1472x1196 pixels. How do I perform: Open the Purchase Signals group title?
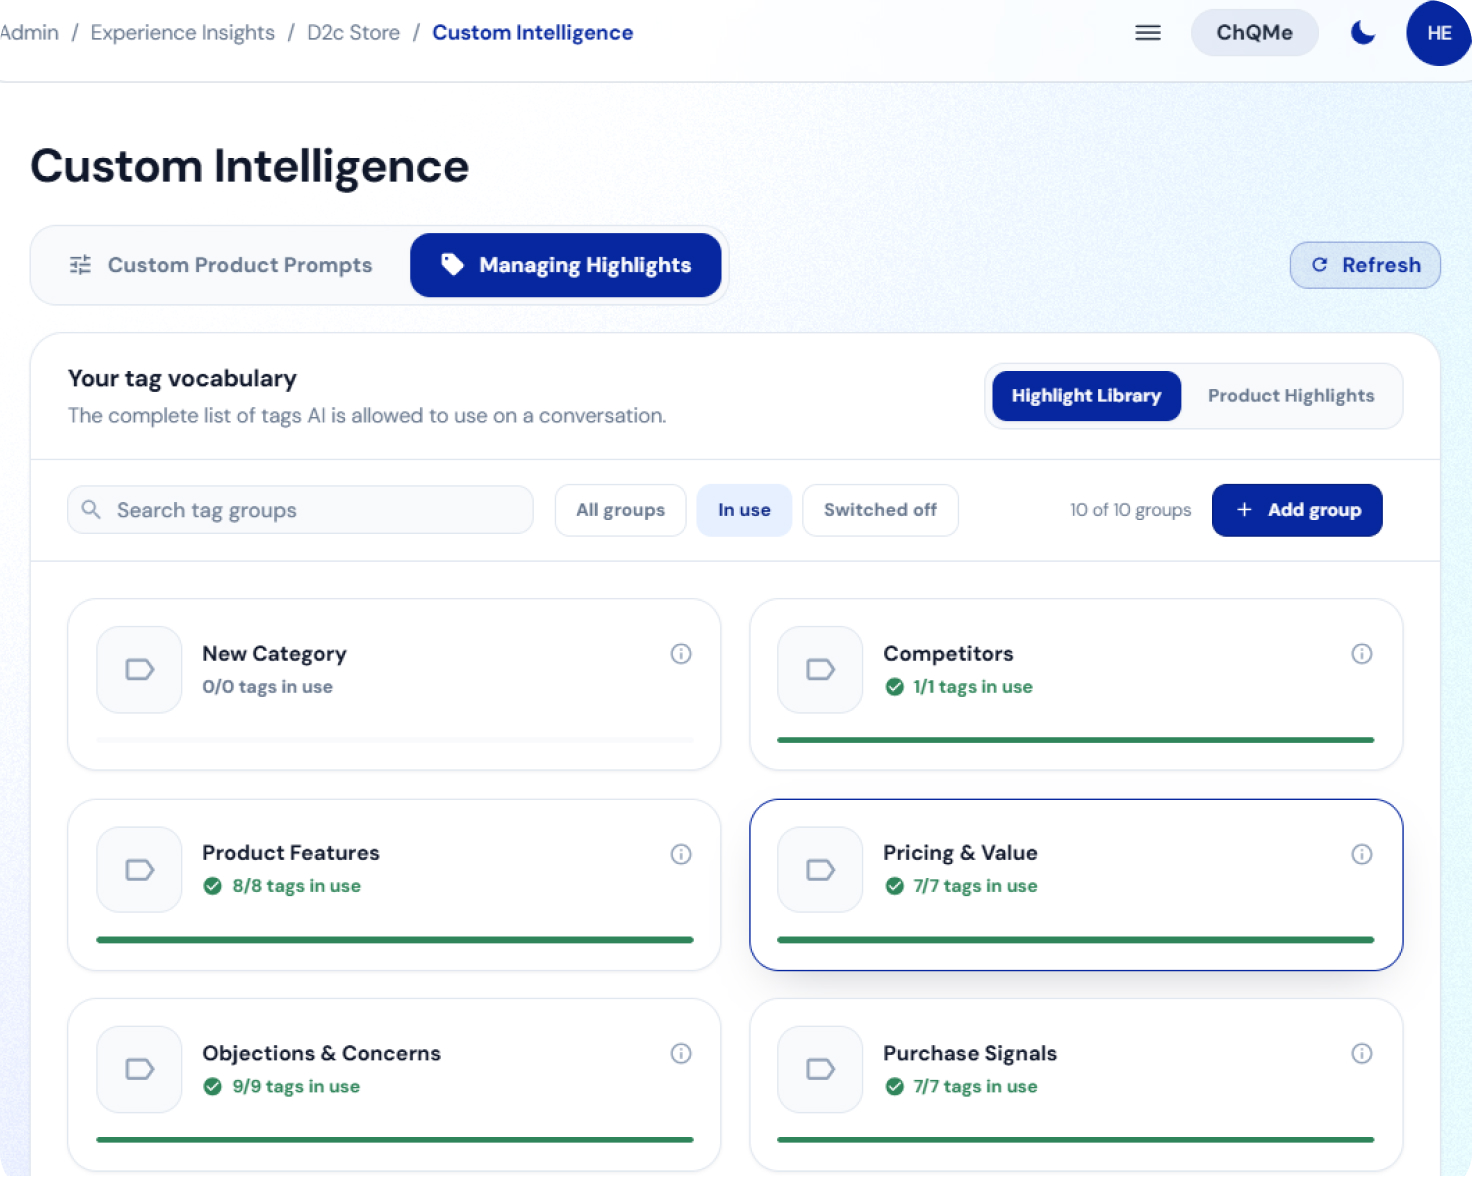point(970,1053)
